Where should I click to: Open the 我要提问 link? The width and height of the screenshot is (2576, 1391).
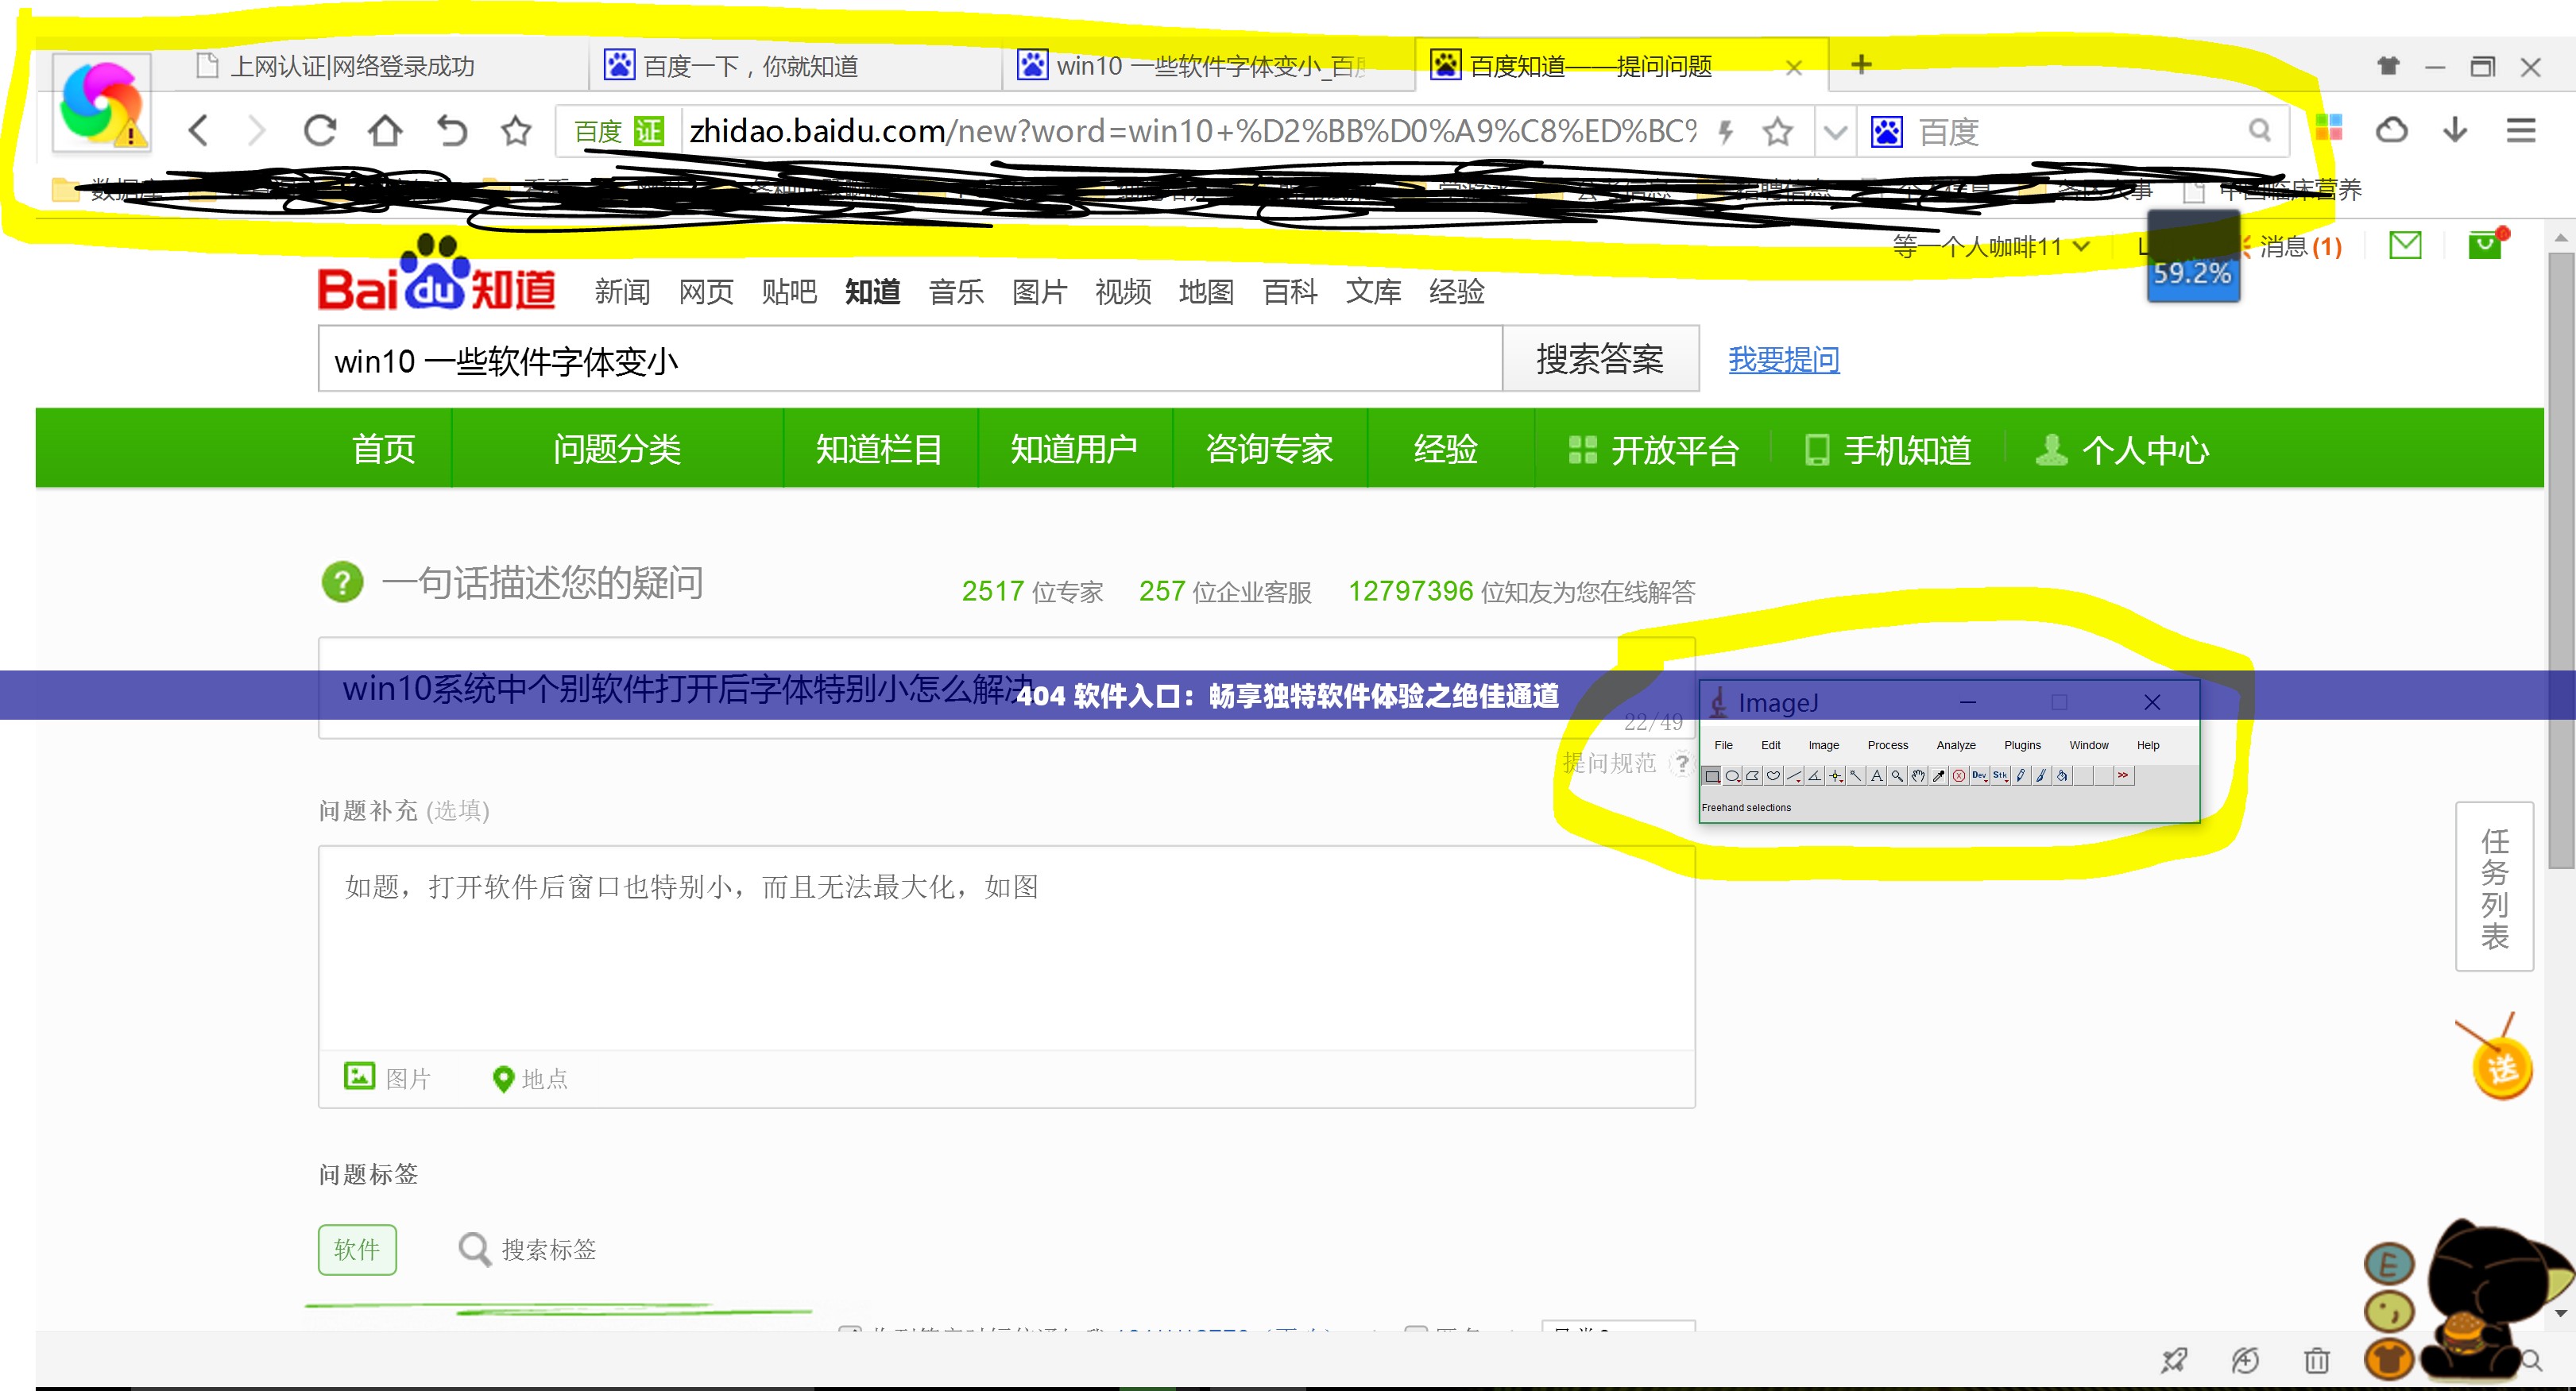click(1784, 359)
